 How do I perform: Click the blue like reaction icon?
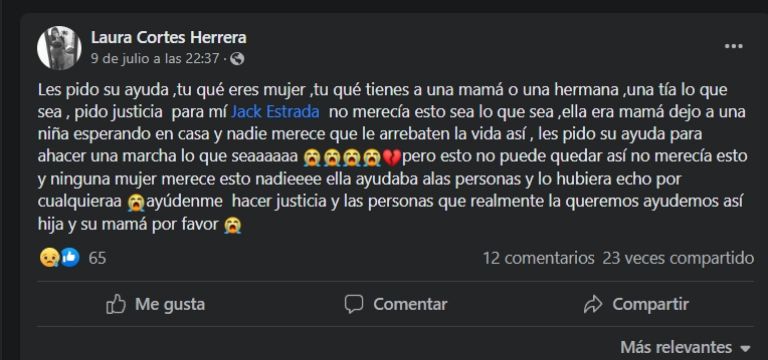click(x=70, y=258)
